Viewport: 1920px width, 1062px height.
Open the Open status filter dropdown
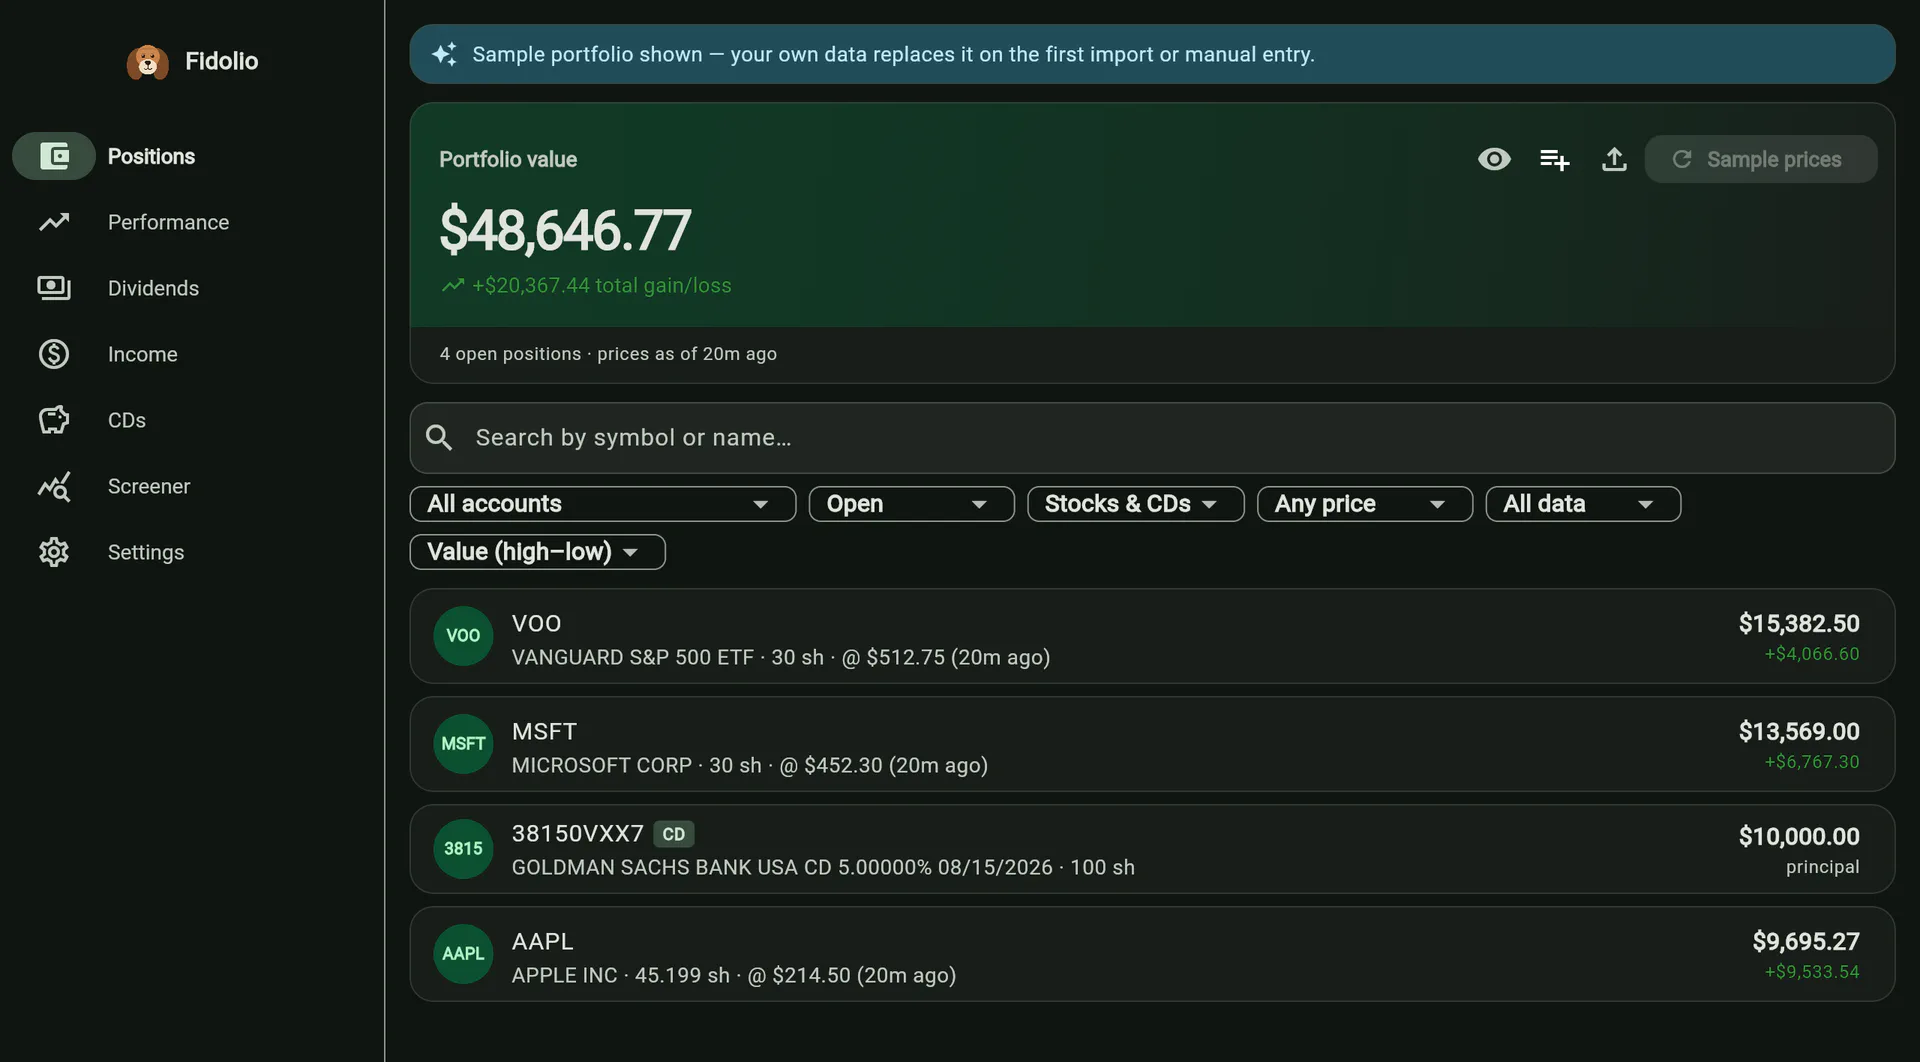coord(912,504)
